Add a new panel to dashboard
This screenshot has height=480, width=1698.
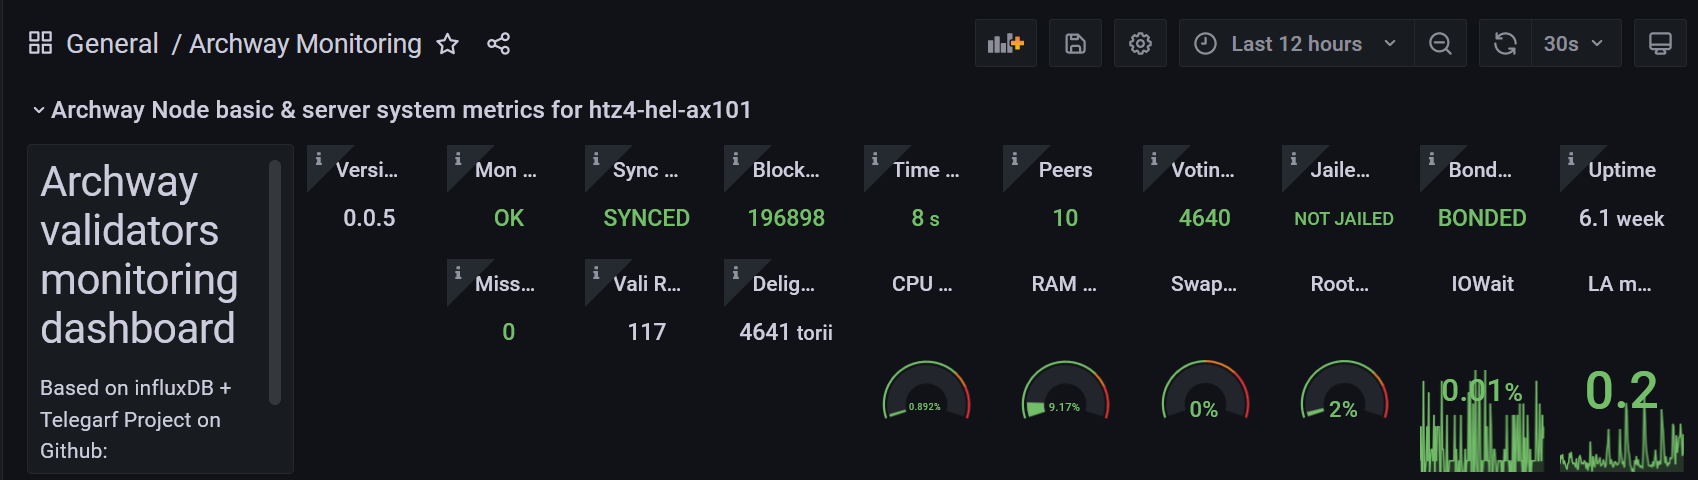pyautogui.click(x=1006, y=43)
